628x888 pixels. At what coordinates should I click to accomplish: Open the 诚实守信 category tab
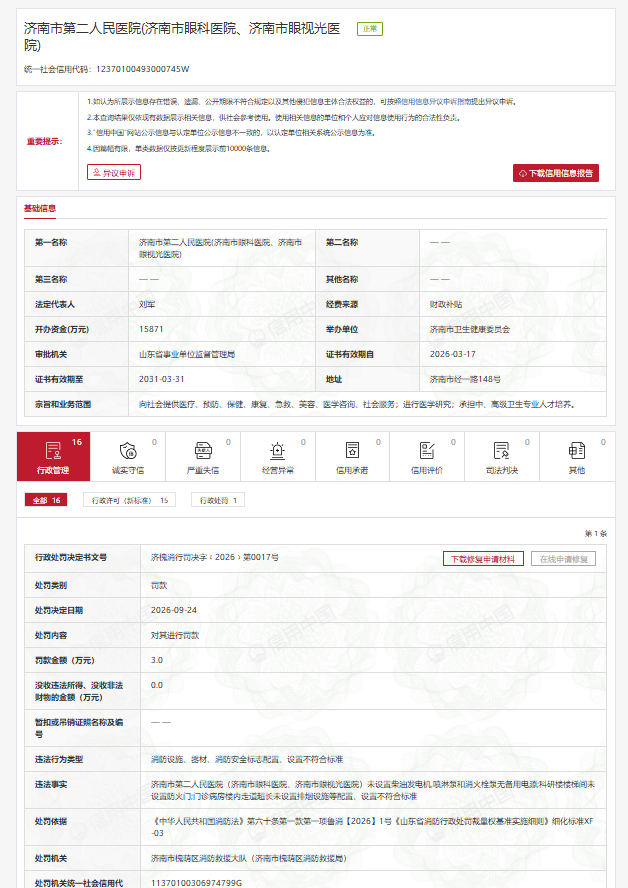click(128, 456)
